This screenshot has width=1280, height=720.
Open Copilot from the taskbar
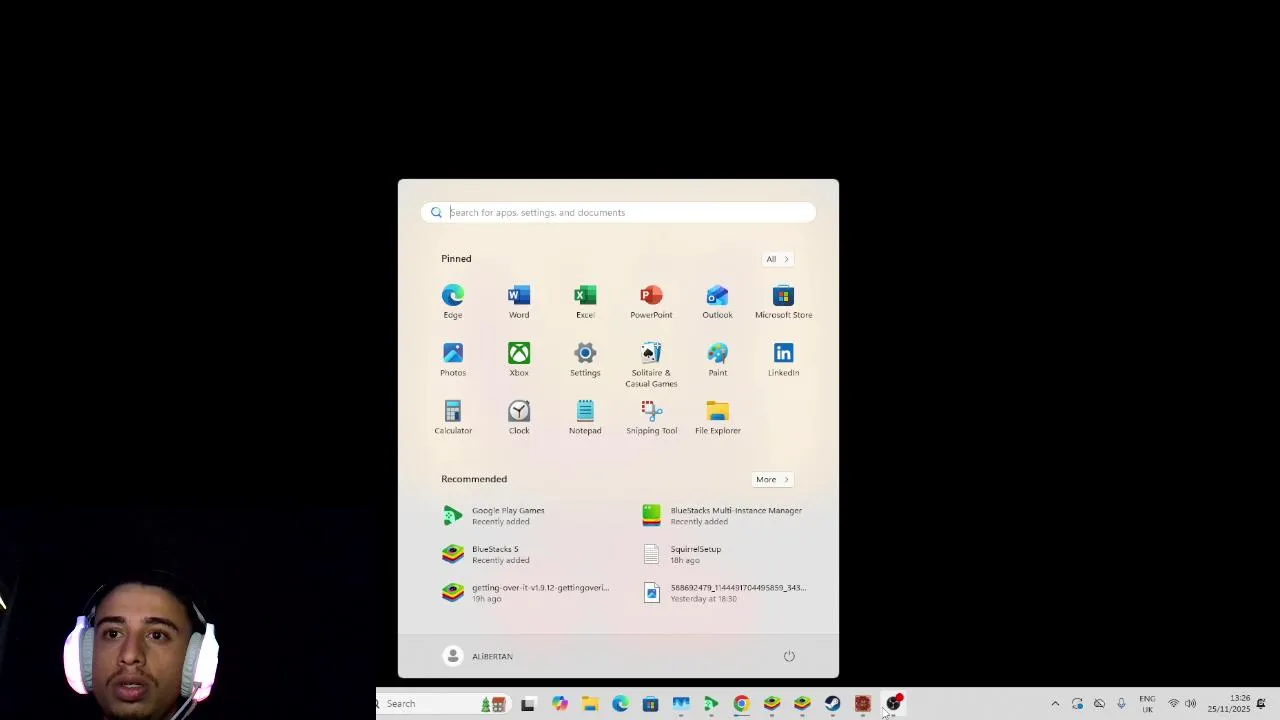(559, 704)
